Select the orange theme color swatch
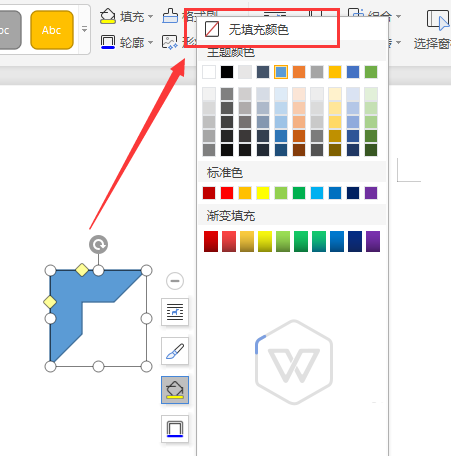451x456 pixels. [x=299, y=72]
